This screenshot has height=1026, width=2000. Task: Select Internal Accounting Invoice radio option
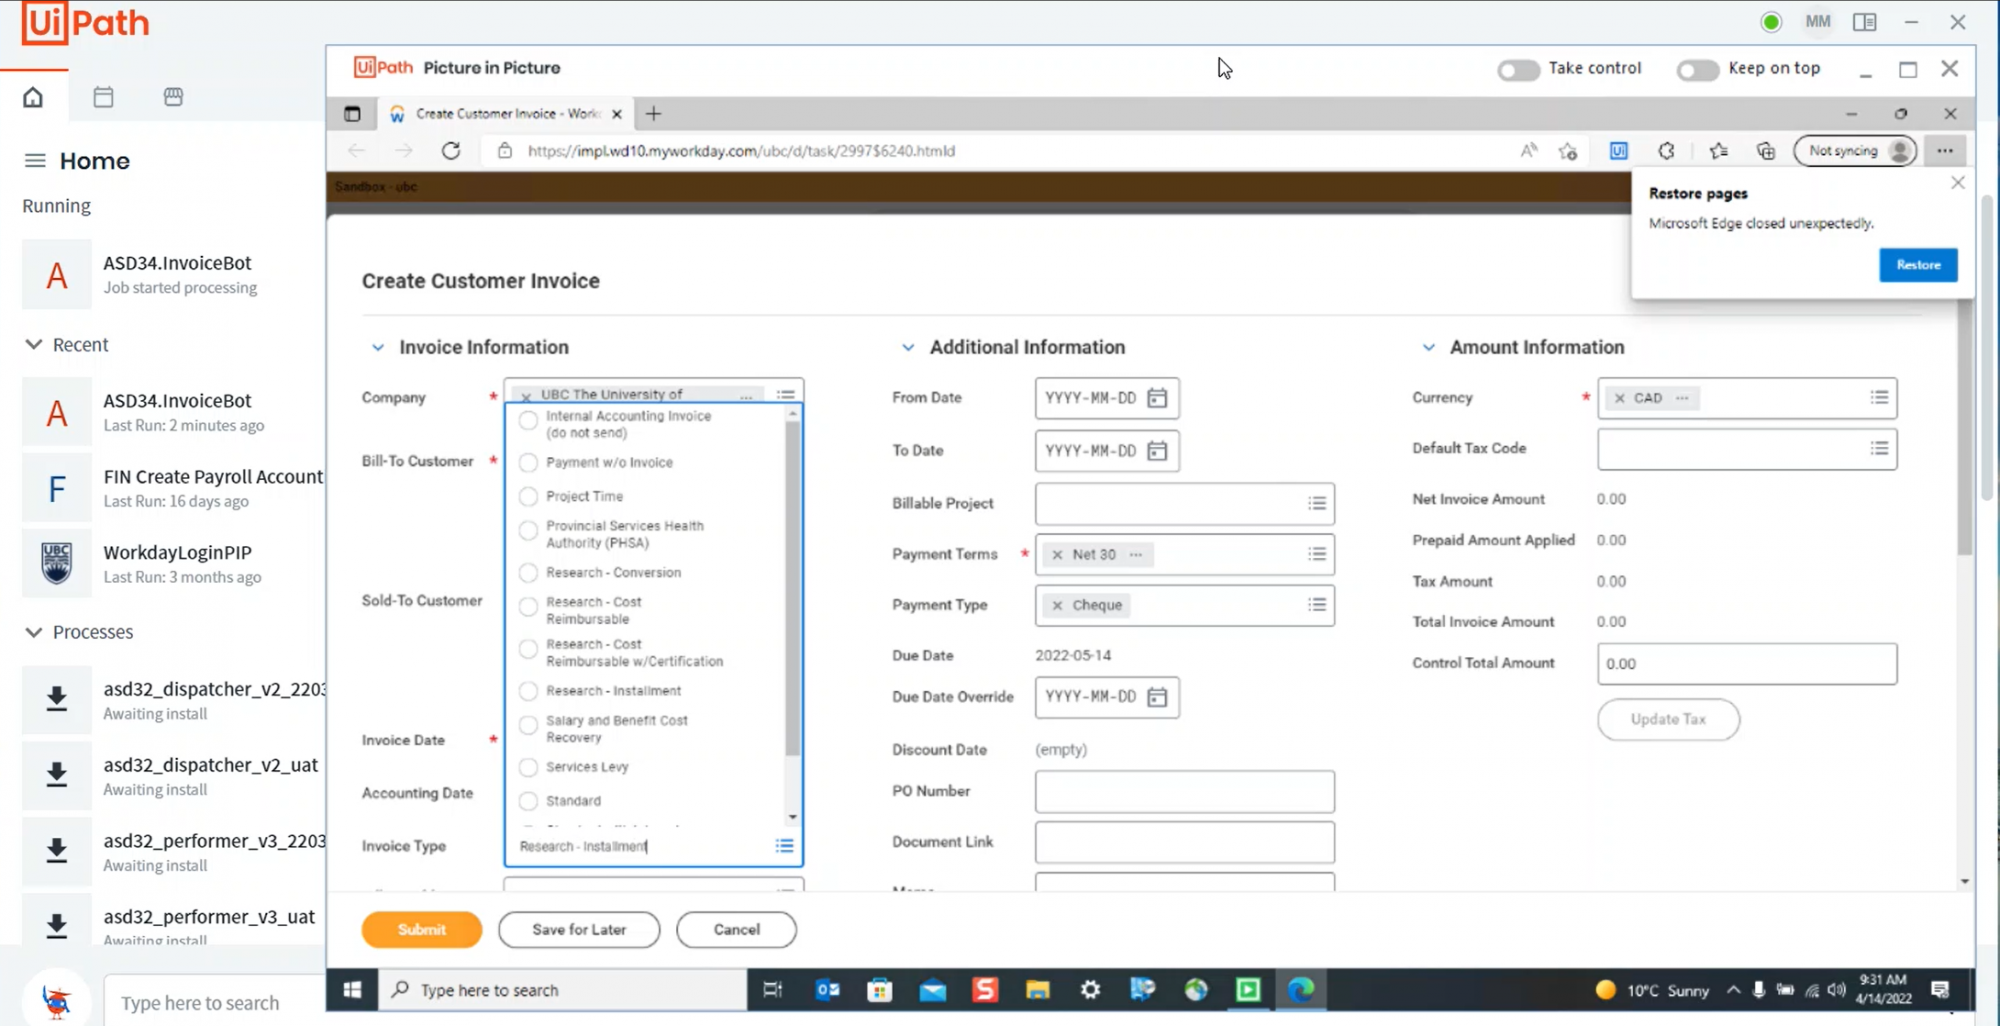click(x=529, y=421)
